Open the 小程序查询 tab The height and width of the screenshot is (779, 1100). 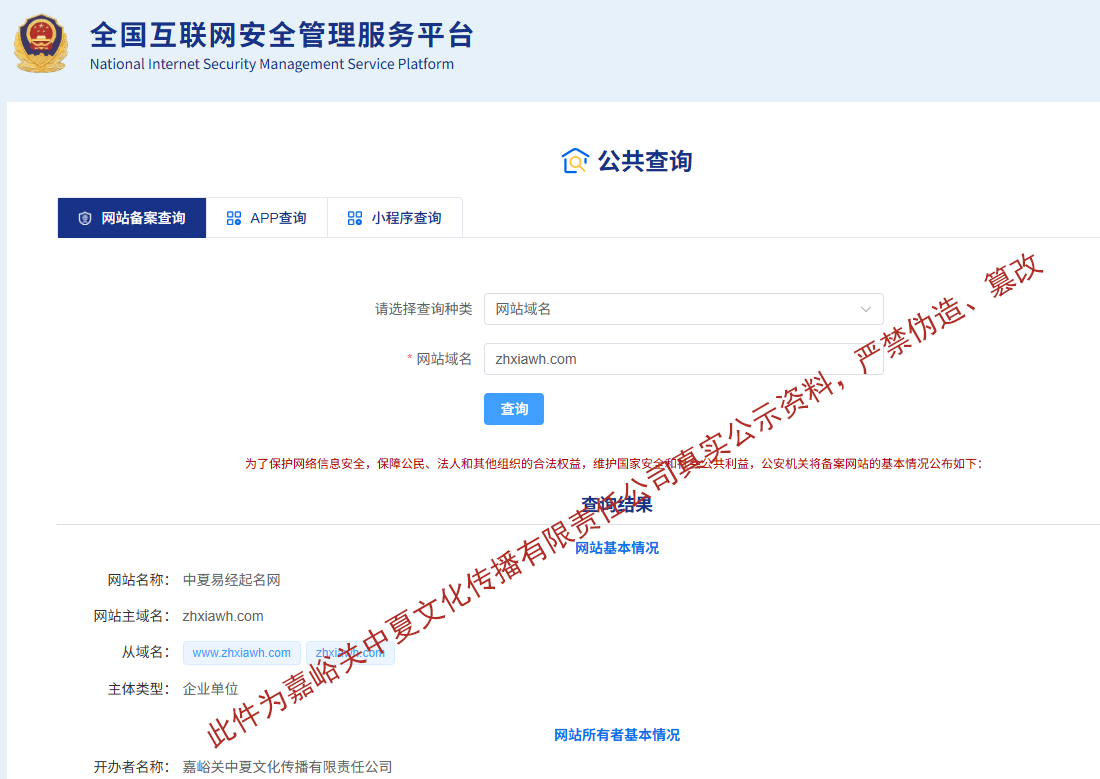click(x=395, y=218)
